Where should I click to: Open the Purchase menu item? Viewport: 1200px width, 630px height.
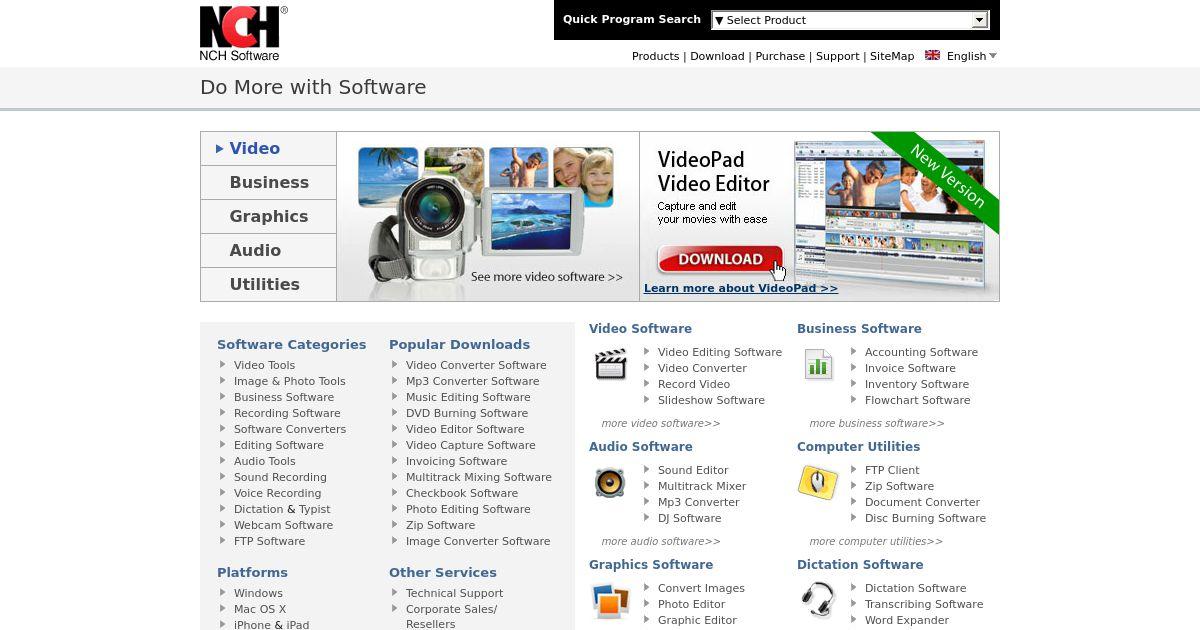click(780, 56)
